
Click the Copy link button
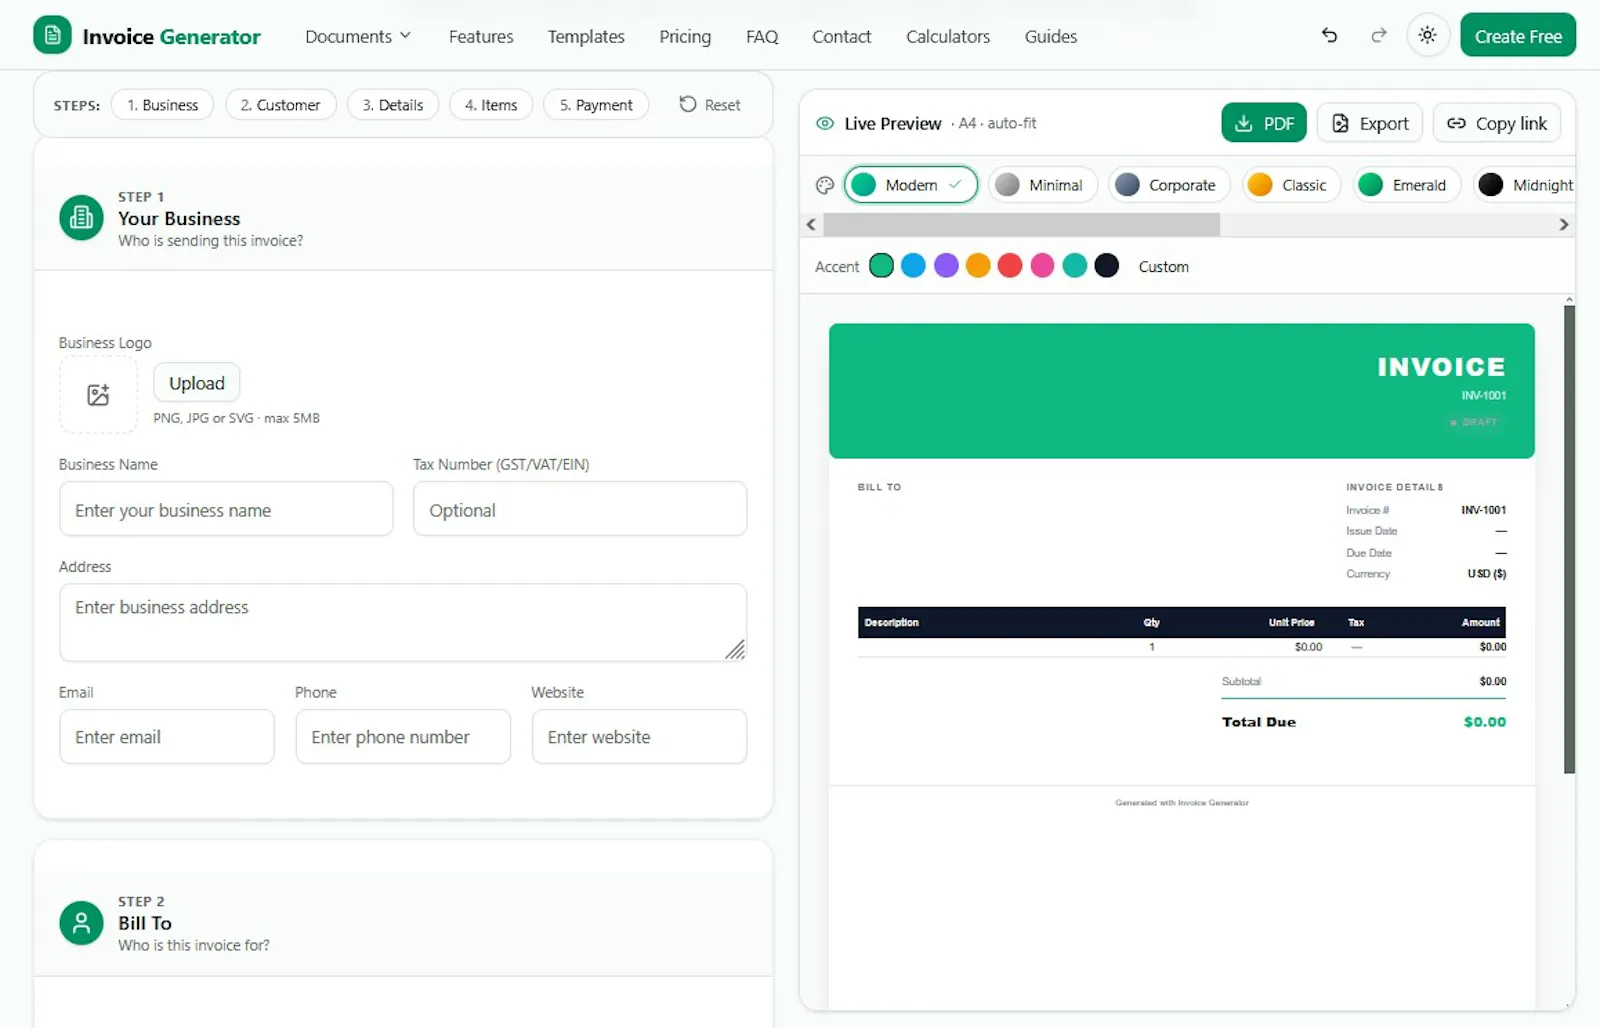tap(1496, 123)
